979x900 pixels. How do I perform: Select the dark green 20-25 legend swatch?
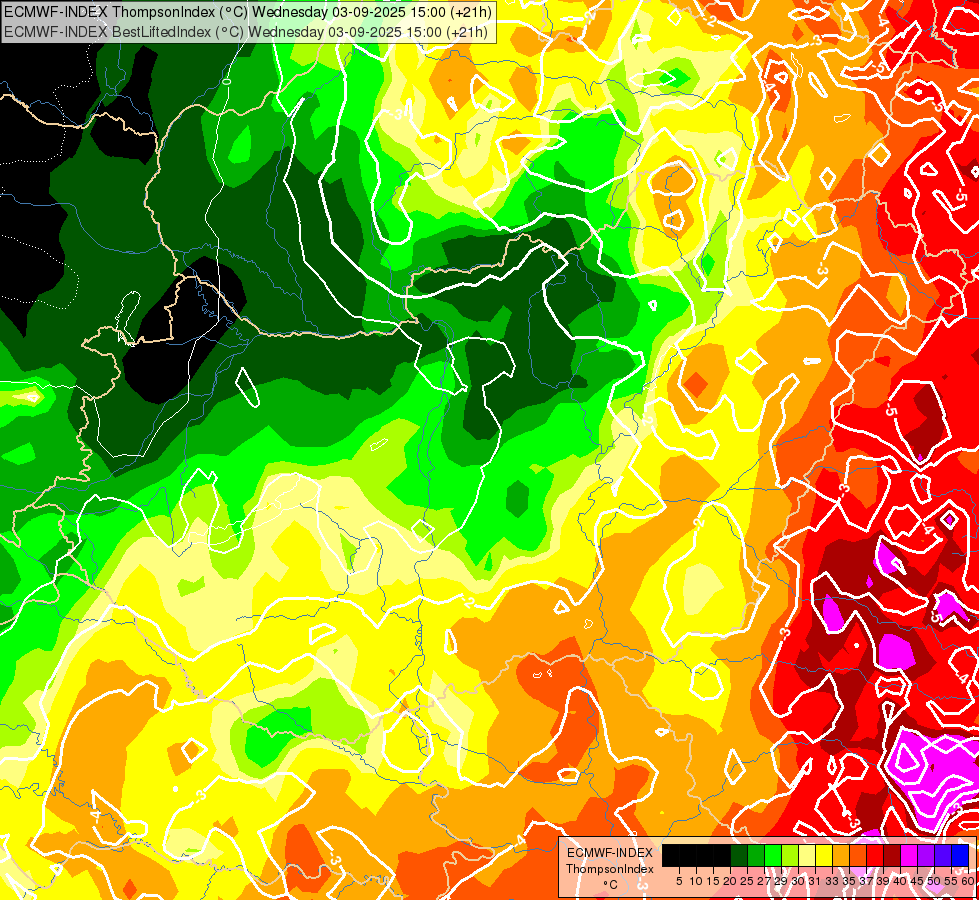click(739, 855)
